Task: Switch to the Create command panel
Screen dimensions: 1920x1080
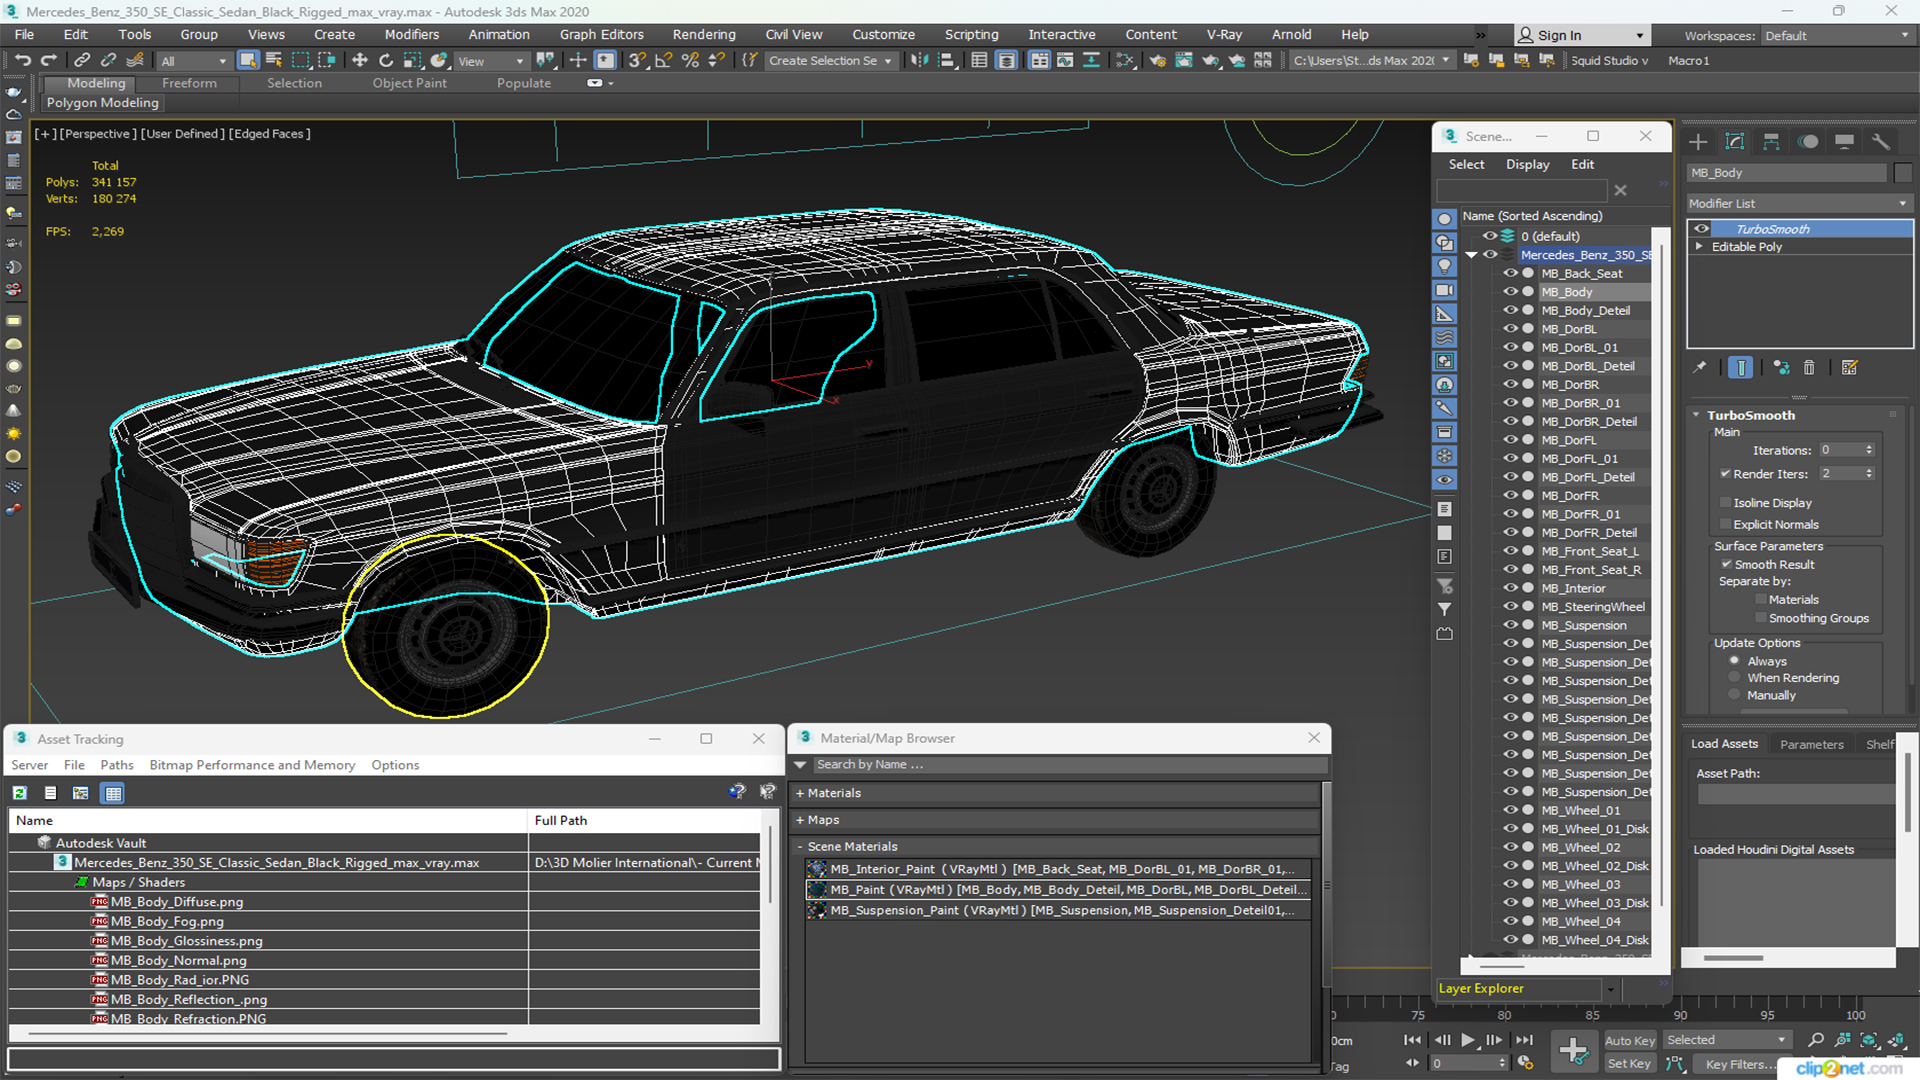Action: [1698, 142]
